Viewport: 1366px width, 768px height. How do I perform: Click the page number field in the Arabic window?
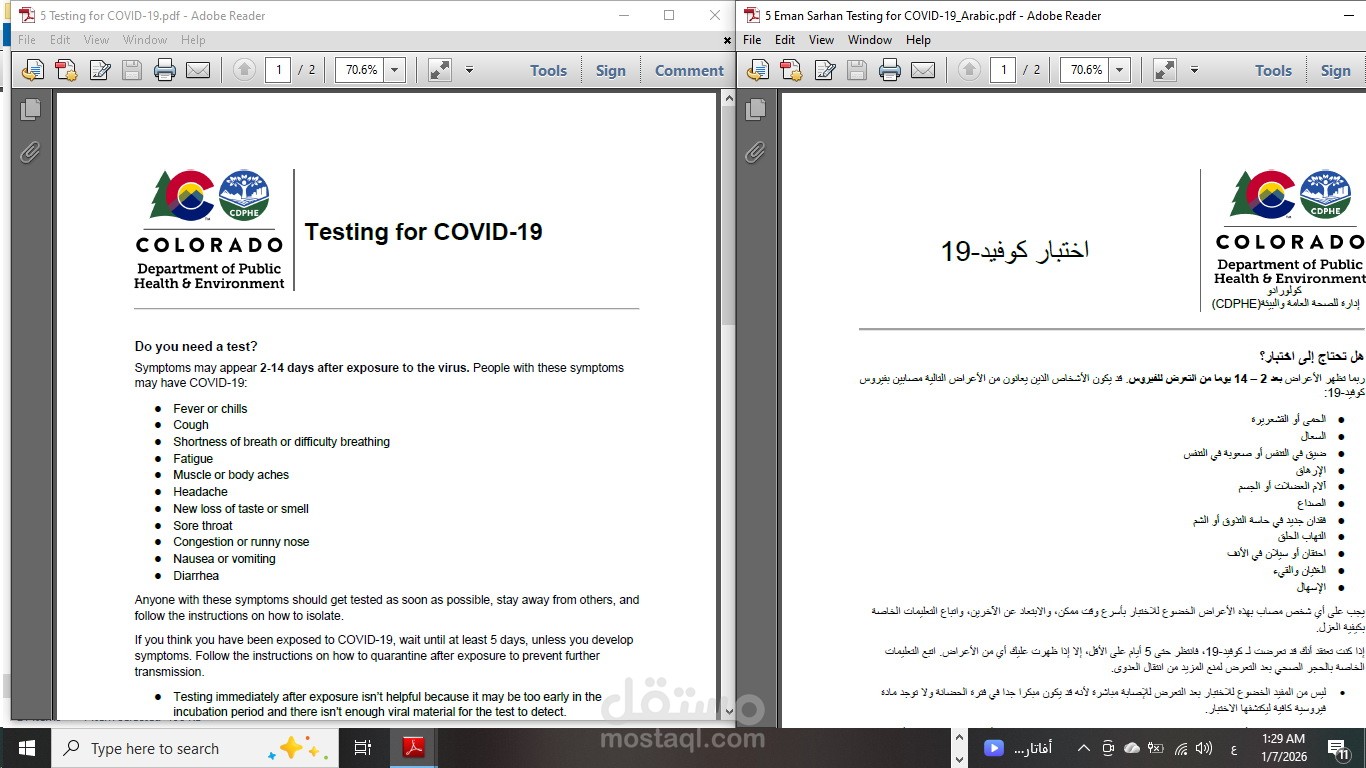(1003, 70)
